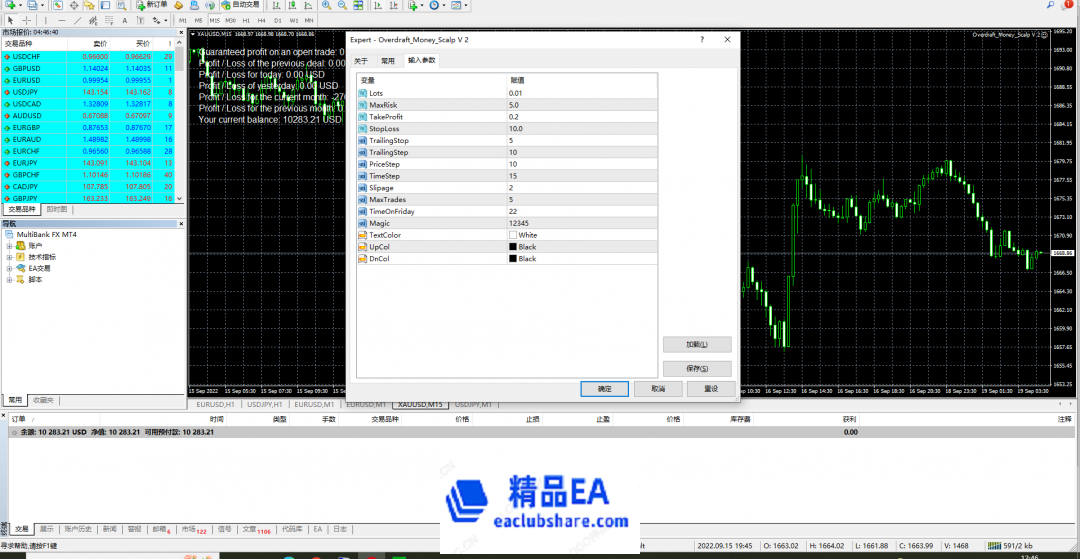Image resolution: width=1080 pixels, height=559 pixels.
Task: Toggle the Navigator panel star icon
Action: point(90,5)
